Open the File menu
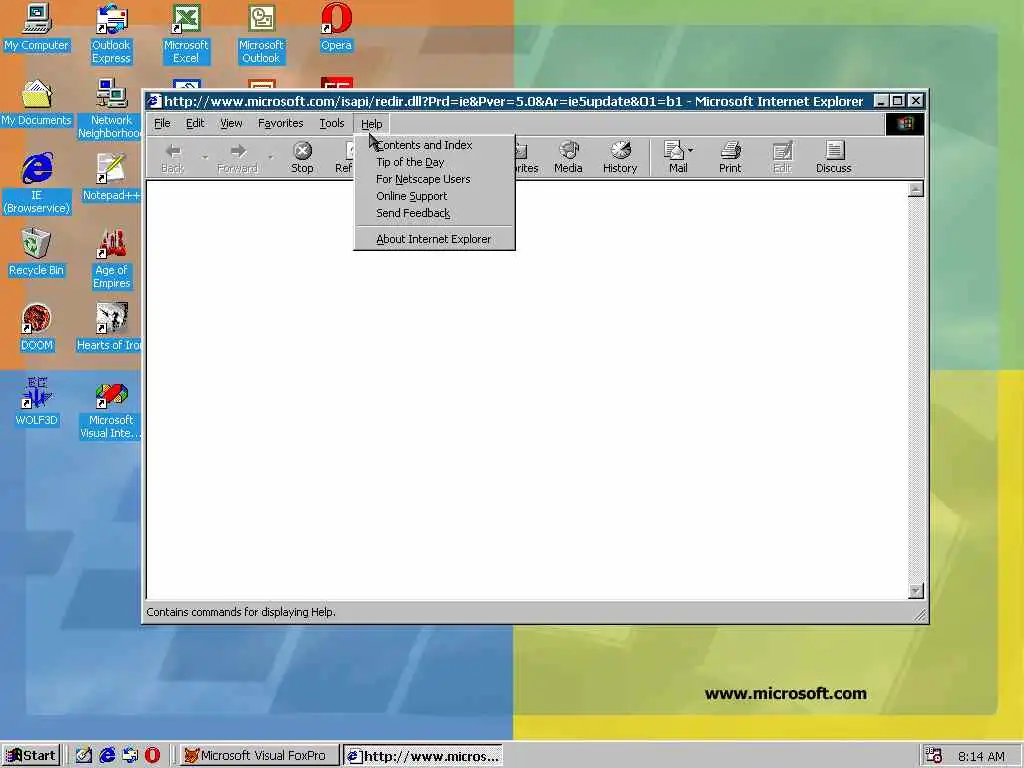The height and width of the screenshot is (768, 1024). click(x=162, y=123)
